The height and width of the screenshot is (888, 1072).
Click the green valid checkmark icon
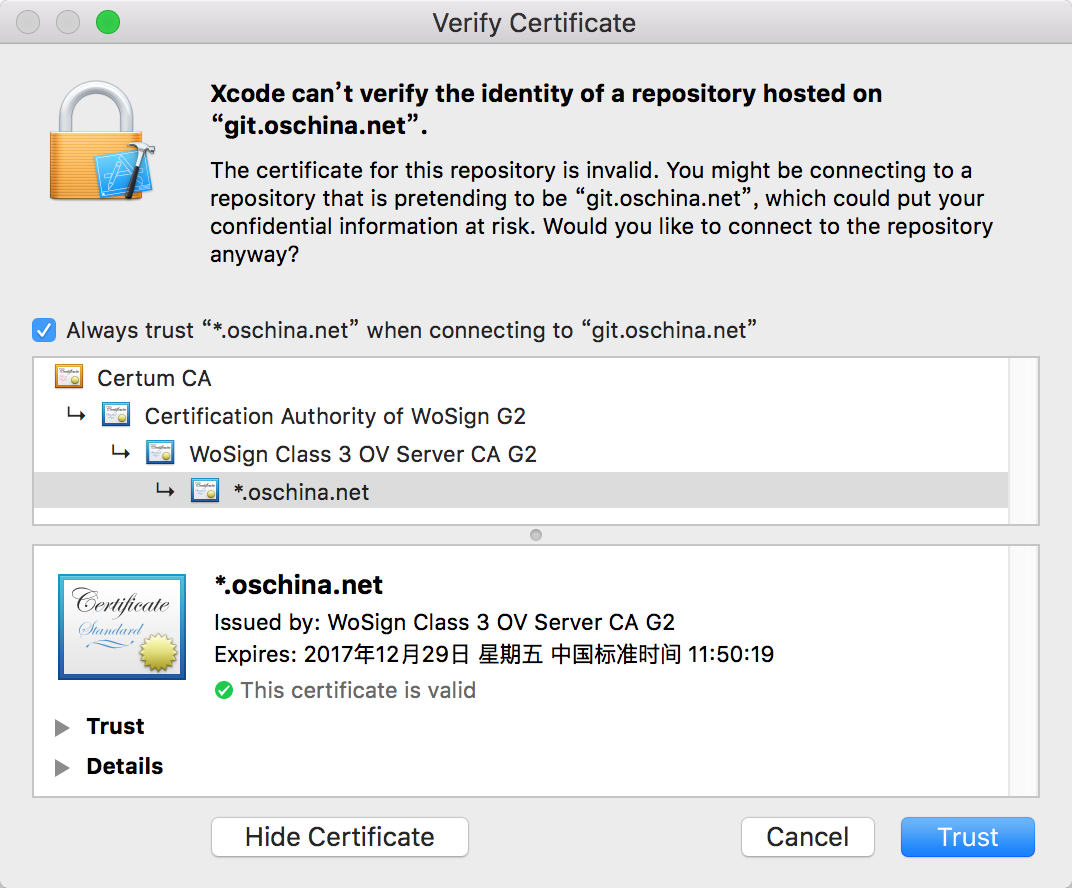[224, 690]
